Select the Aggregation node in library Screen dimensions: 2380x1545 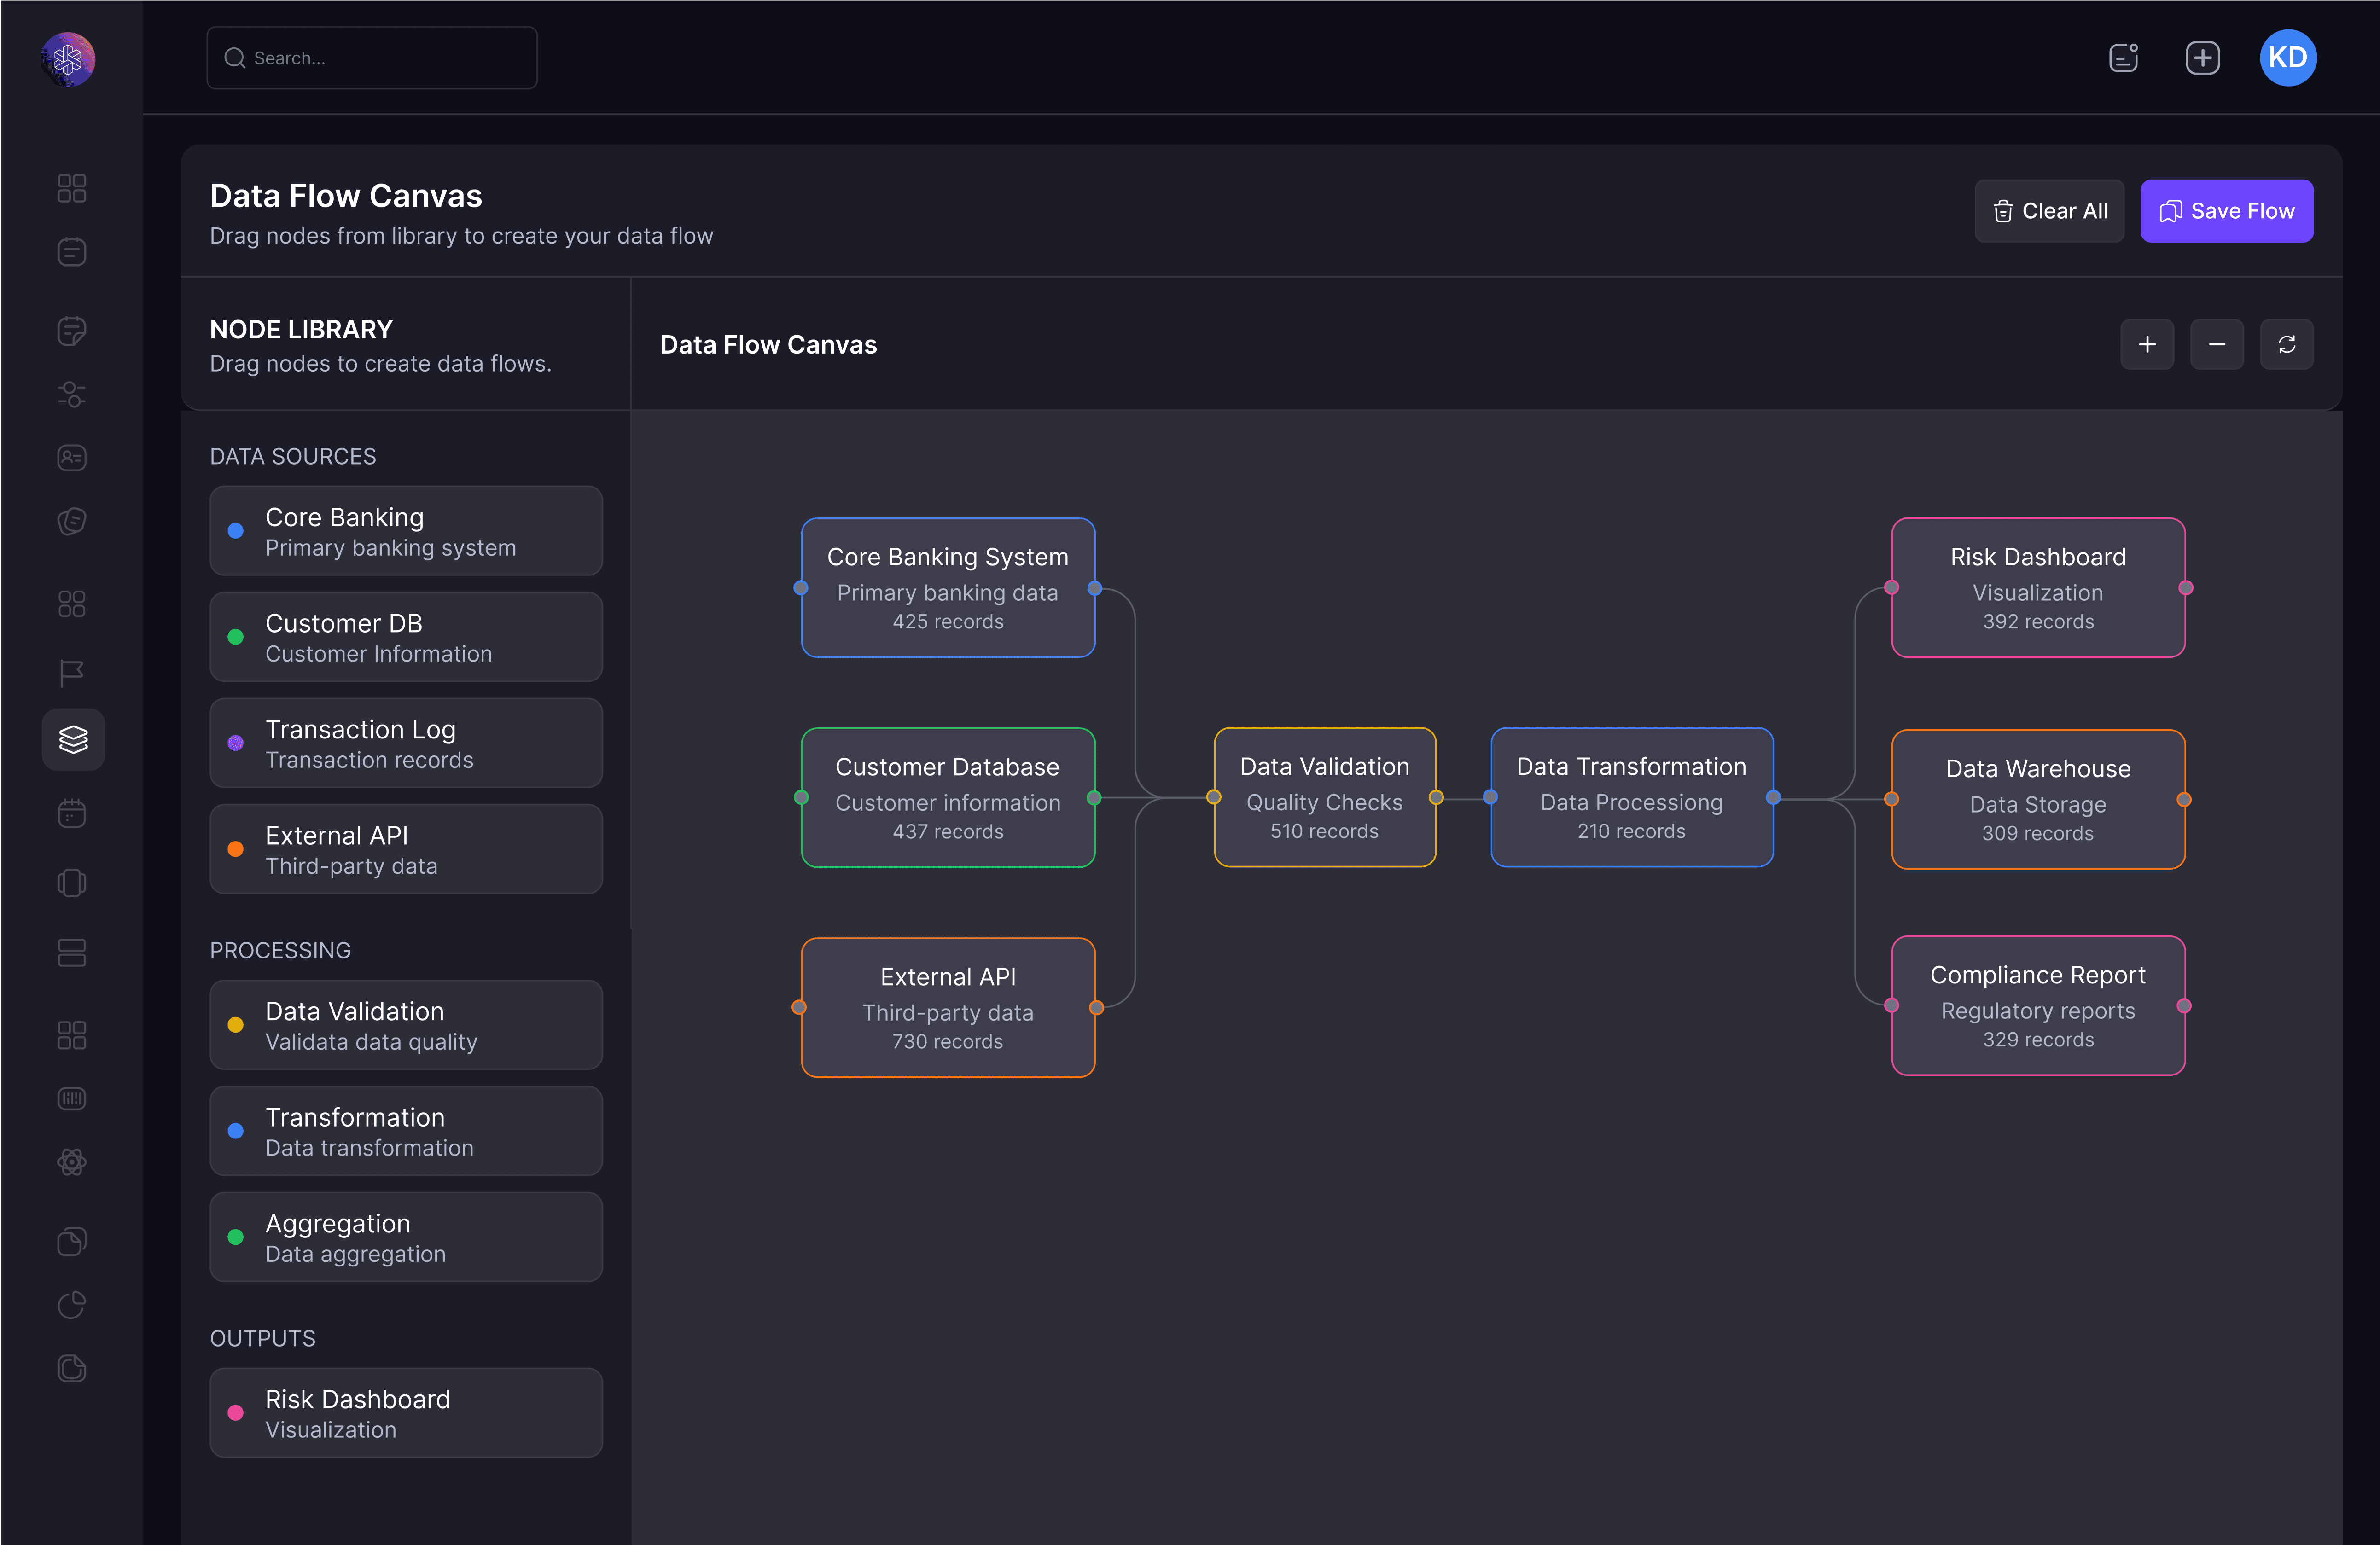pos(405,1237)
